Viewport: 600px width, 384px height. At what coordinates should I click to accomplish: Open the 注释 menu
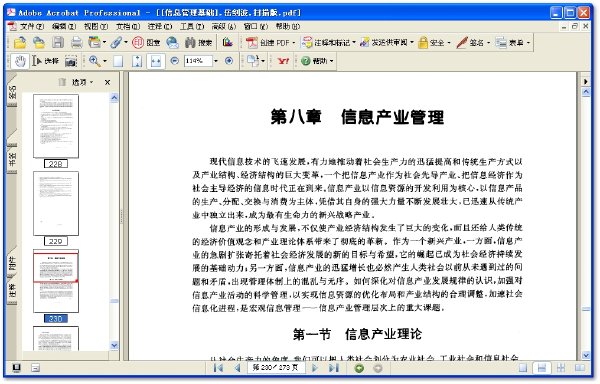[x=160, y=26]
